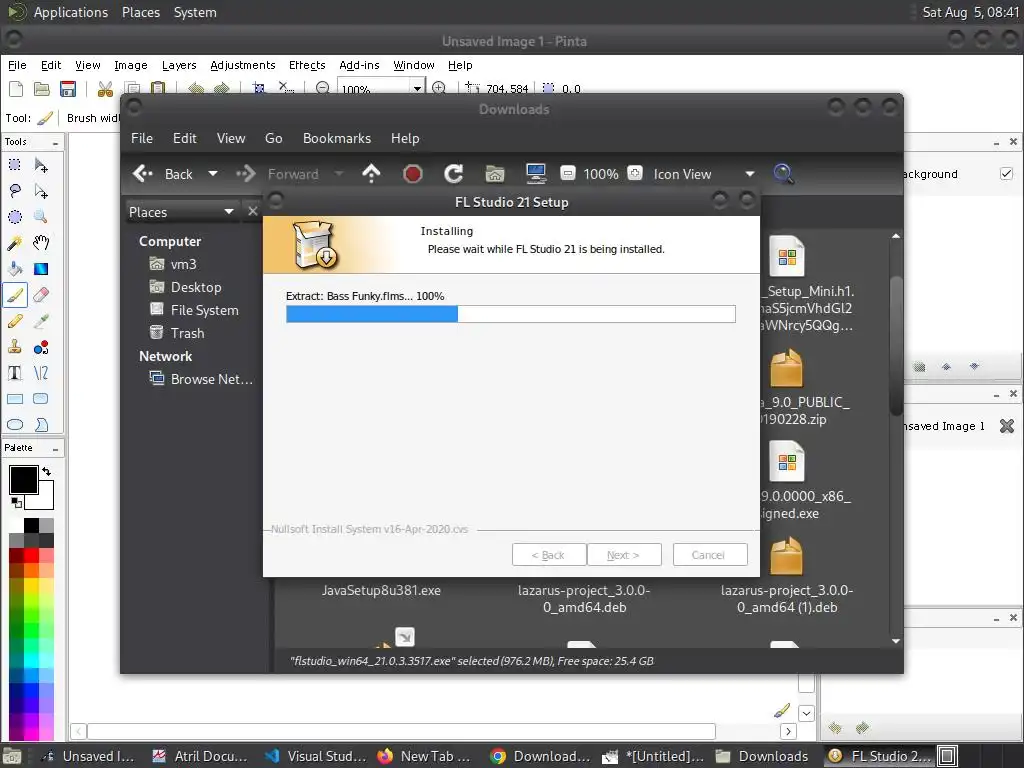Select the Rounded Rectangle shape tool
Image resolution: width=1024 pixels, height=768 pixels.
pyautogui.click(x=40, y=399)
